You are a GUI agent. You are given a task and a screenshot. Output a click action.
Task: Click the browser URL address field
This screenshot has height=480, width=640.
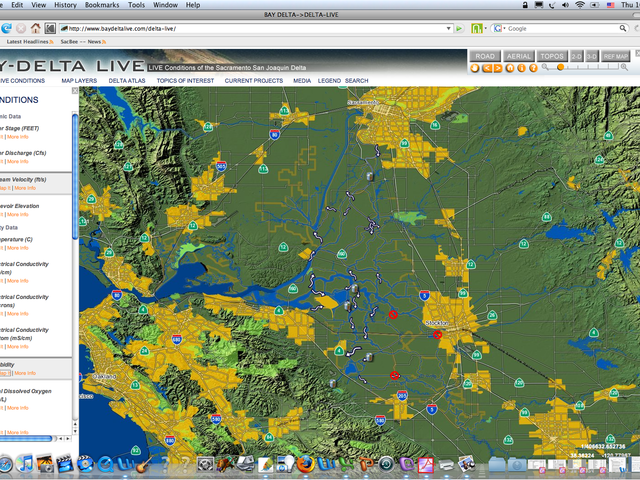[256, 29]
